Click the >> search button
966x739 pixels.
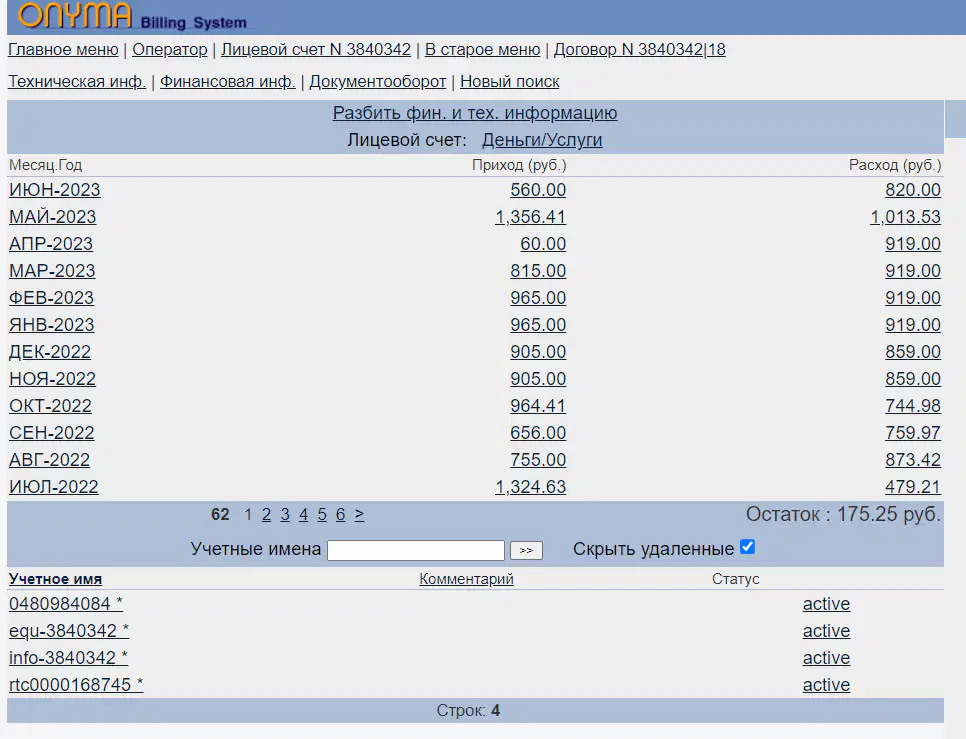[x=526, y=550]
